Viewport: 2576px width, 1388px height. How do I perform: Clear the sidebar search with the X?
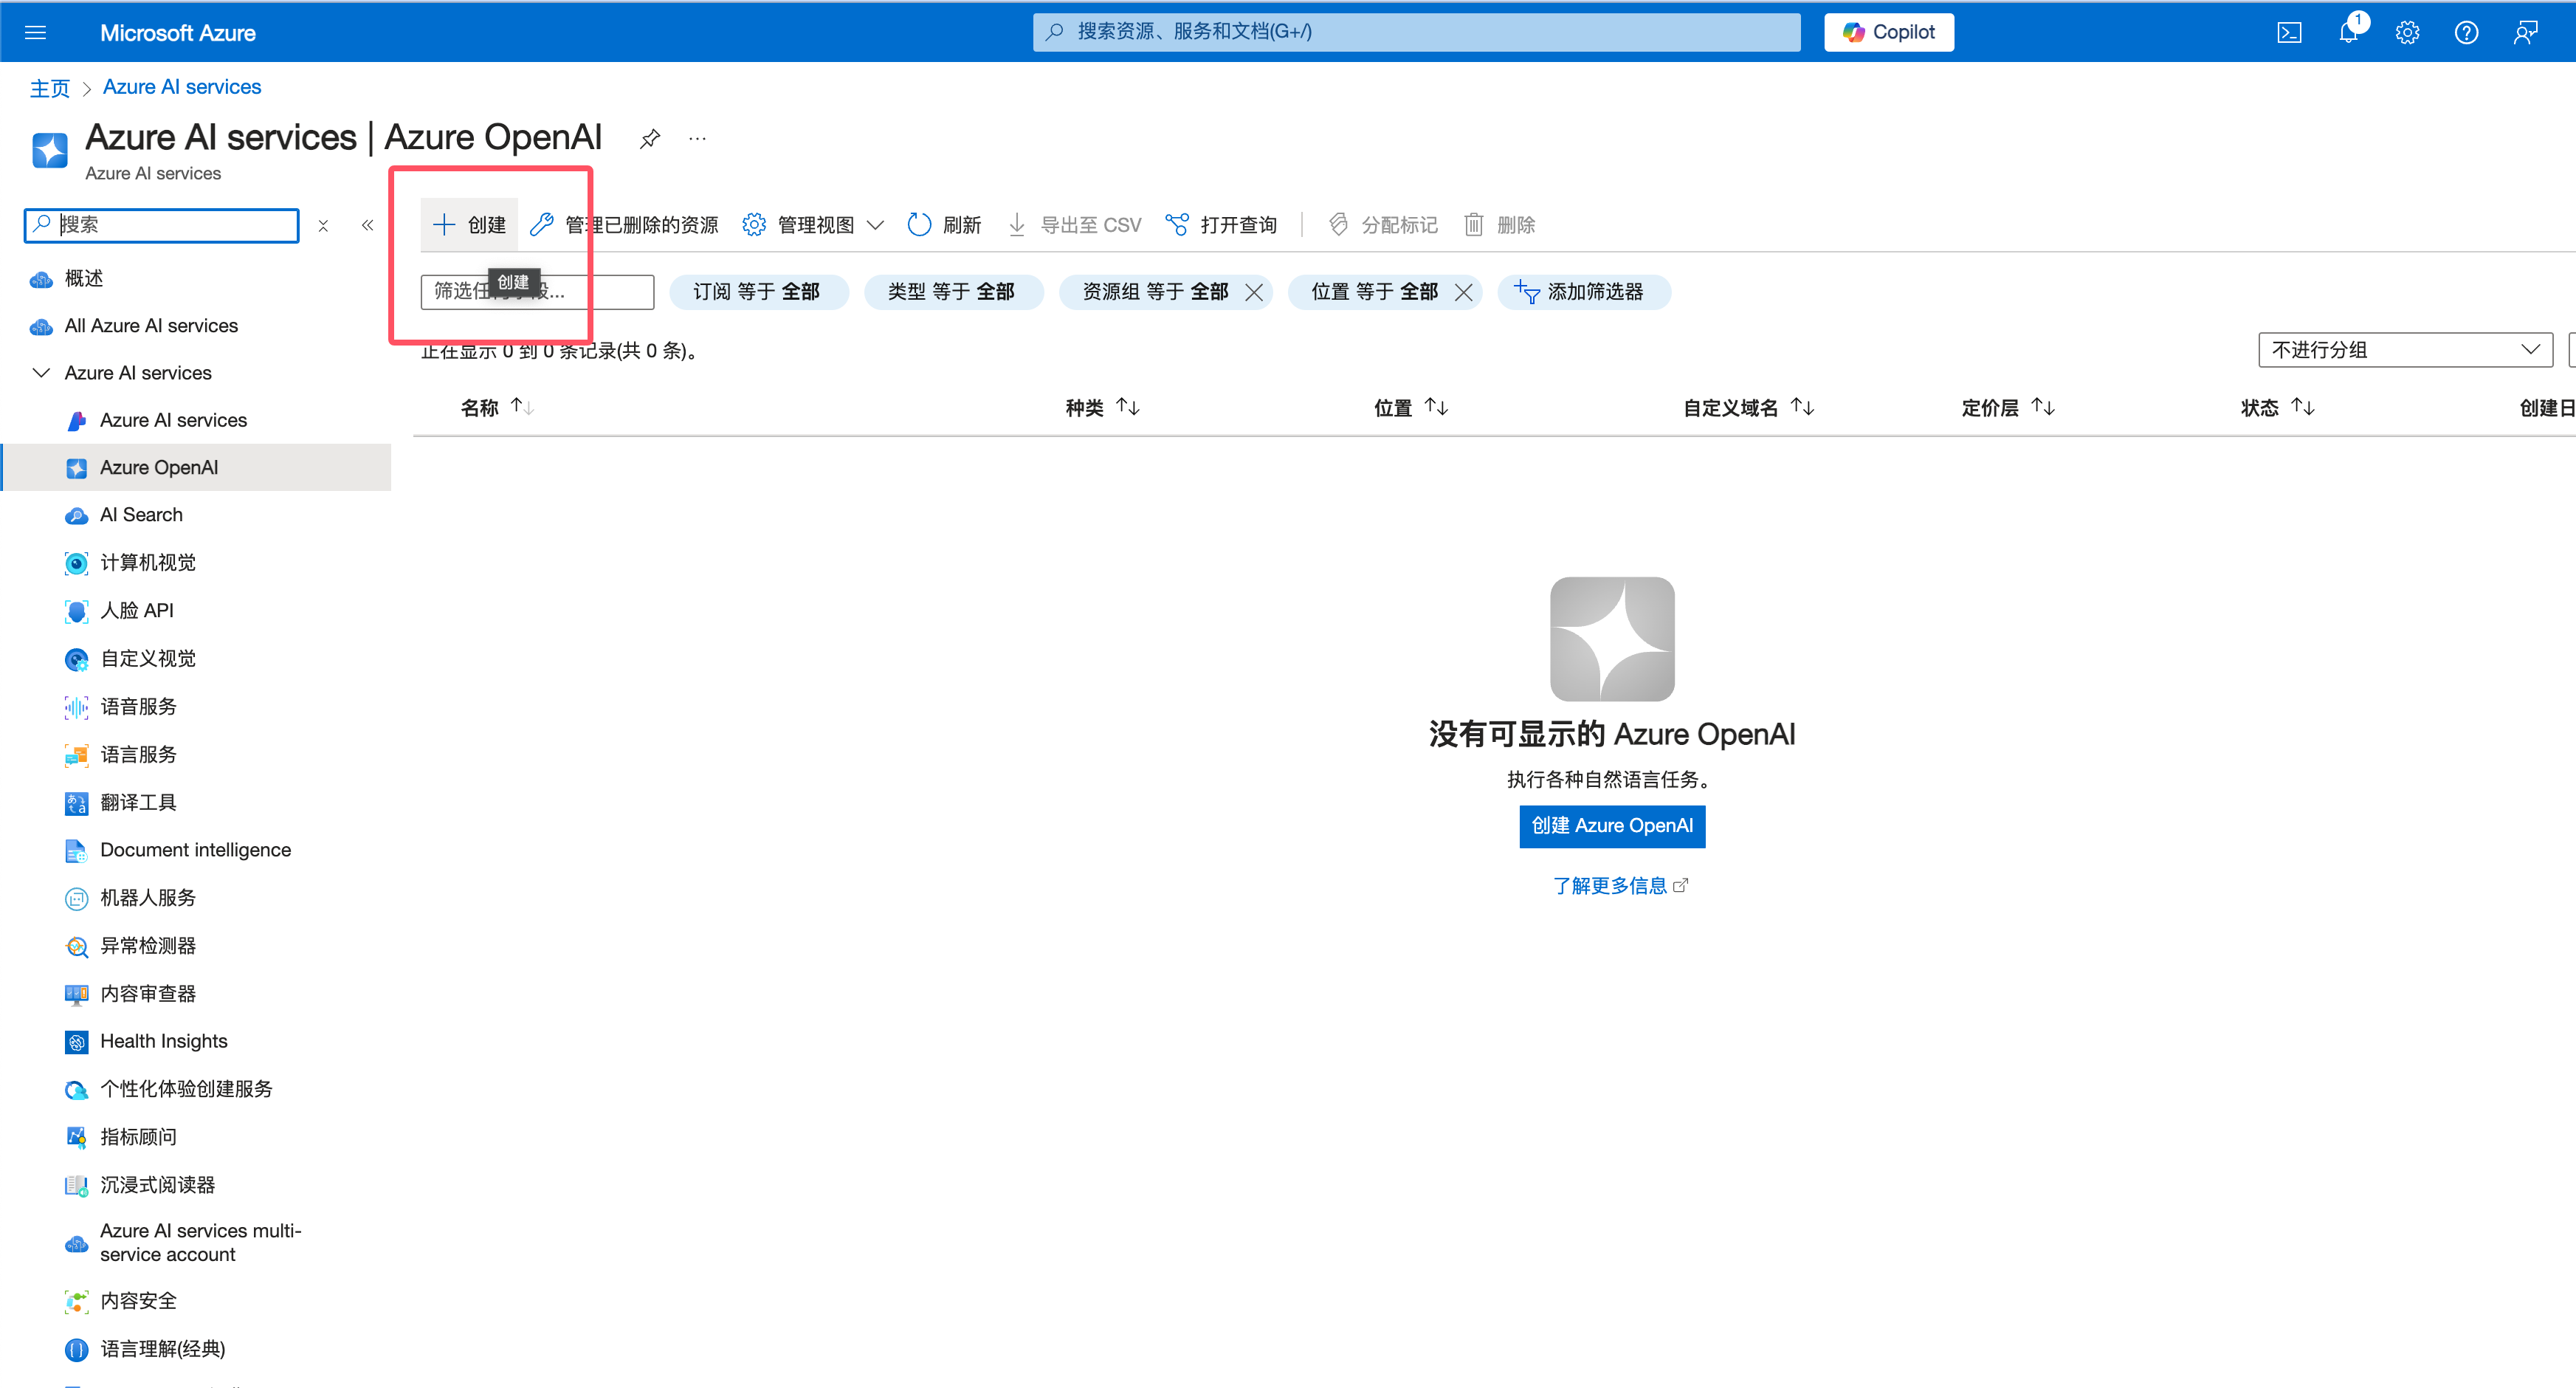click(323, 226)
